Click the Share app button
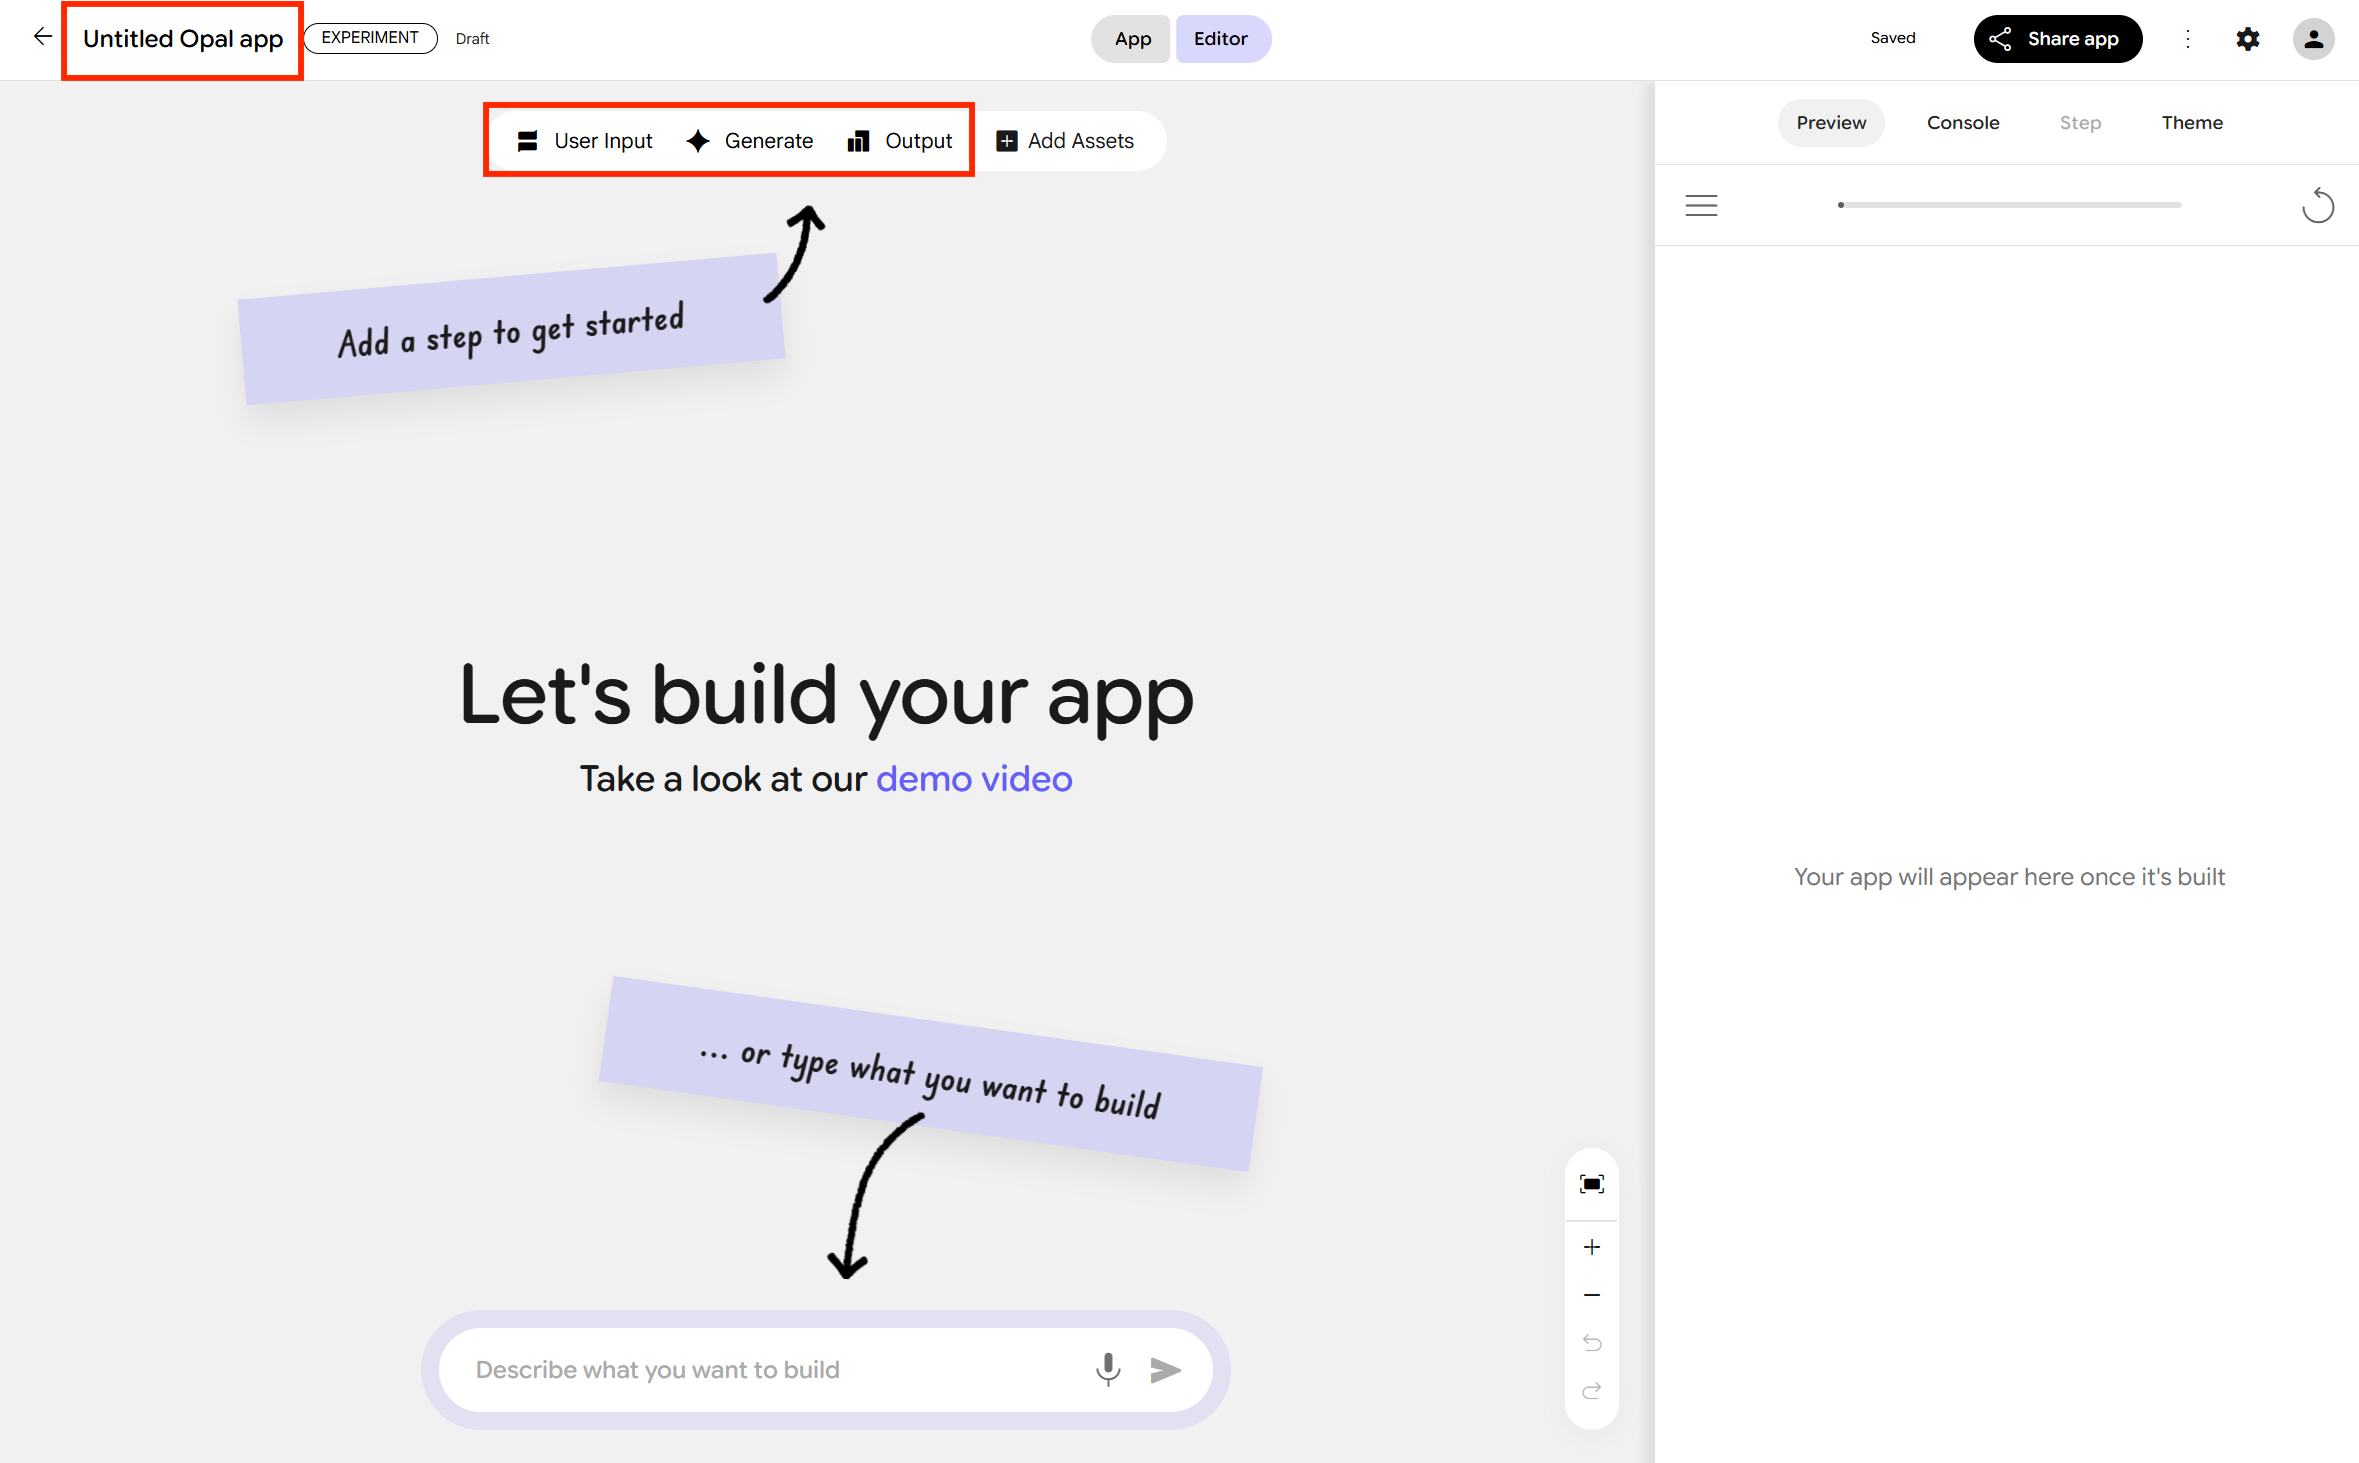 tap(2056, 39)
